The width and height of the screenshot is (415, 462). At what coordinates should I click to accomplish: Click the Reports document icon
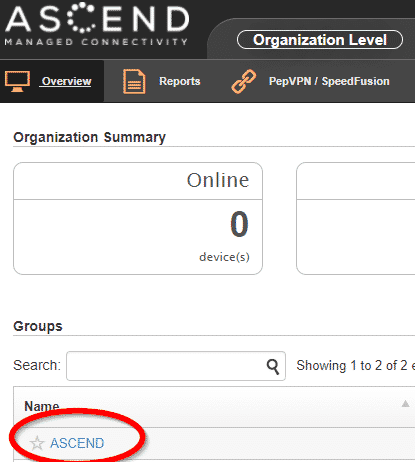click(134, 81)
